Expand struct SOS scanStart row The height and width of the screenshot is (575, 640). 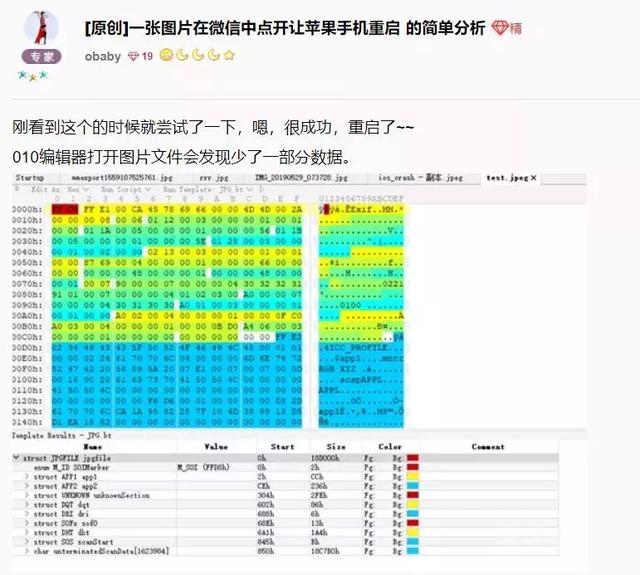(x=27, y=542)
